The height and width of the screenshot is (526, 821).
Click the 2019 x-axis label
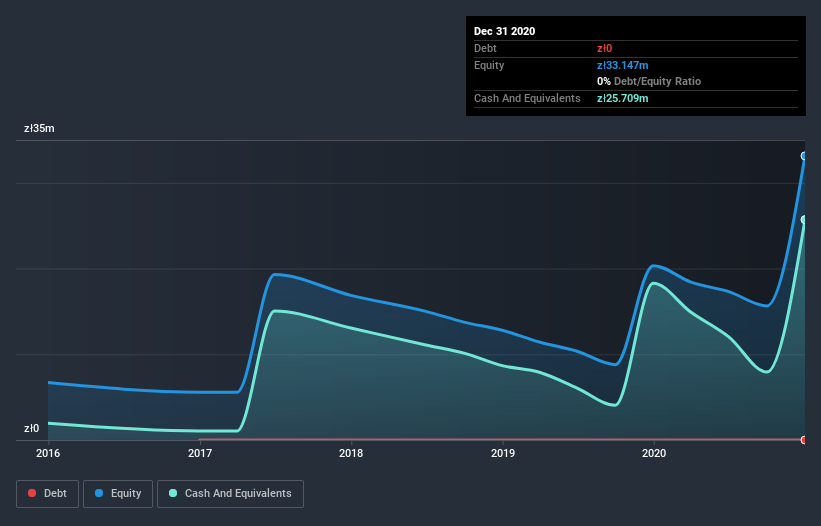click(503, 453)
